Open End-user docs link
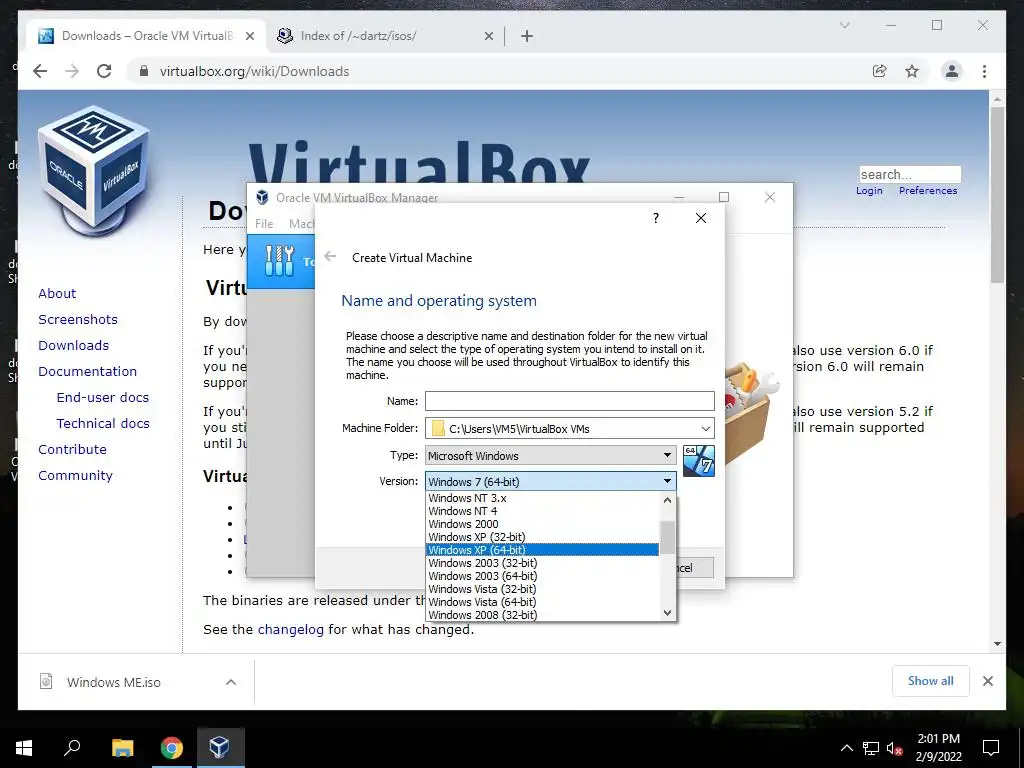 tap(103, 398)
